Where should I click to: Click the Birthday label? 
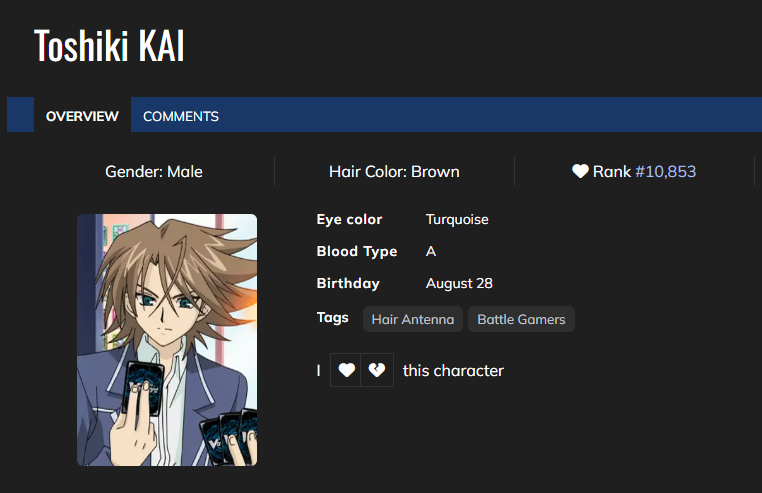click(x=348, y=283)
